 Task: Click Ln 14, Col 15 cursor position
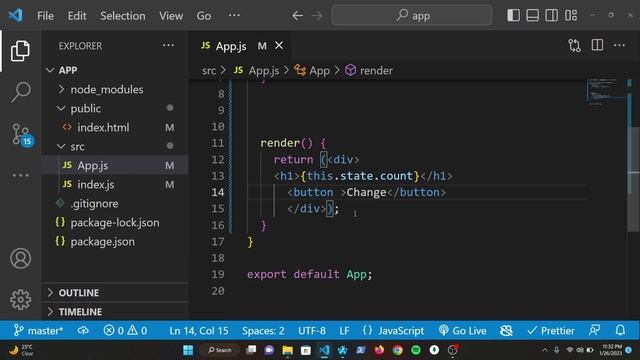tap(199, 331)
